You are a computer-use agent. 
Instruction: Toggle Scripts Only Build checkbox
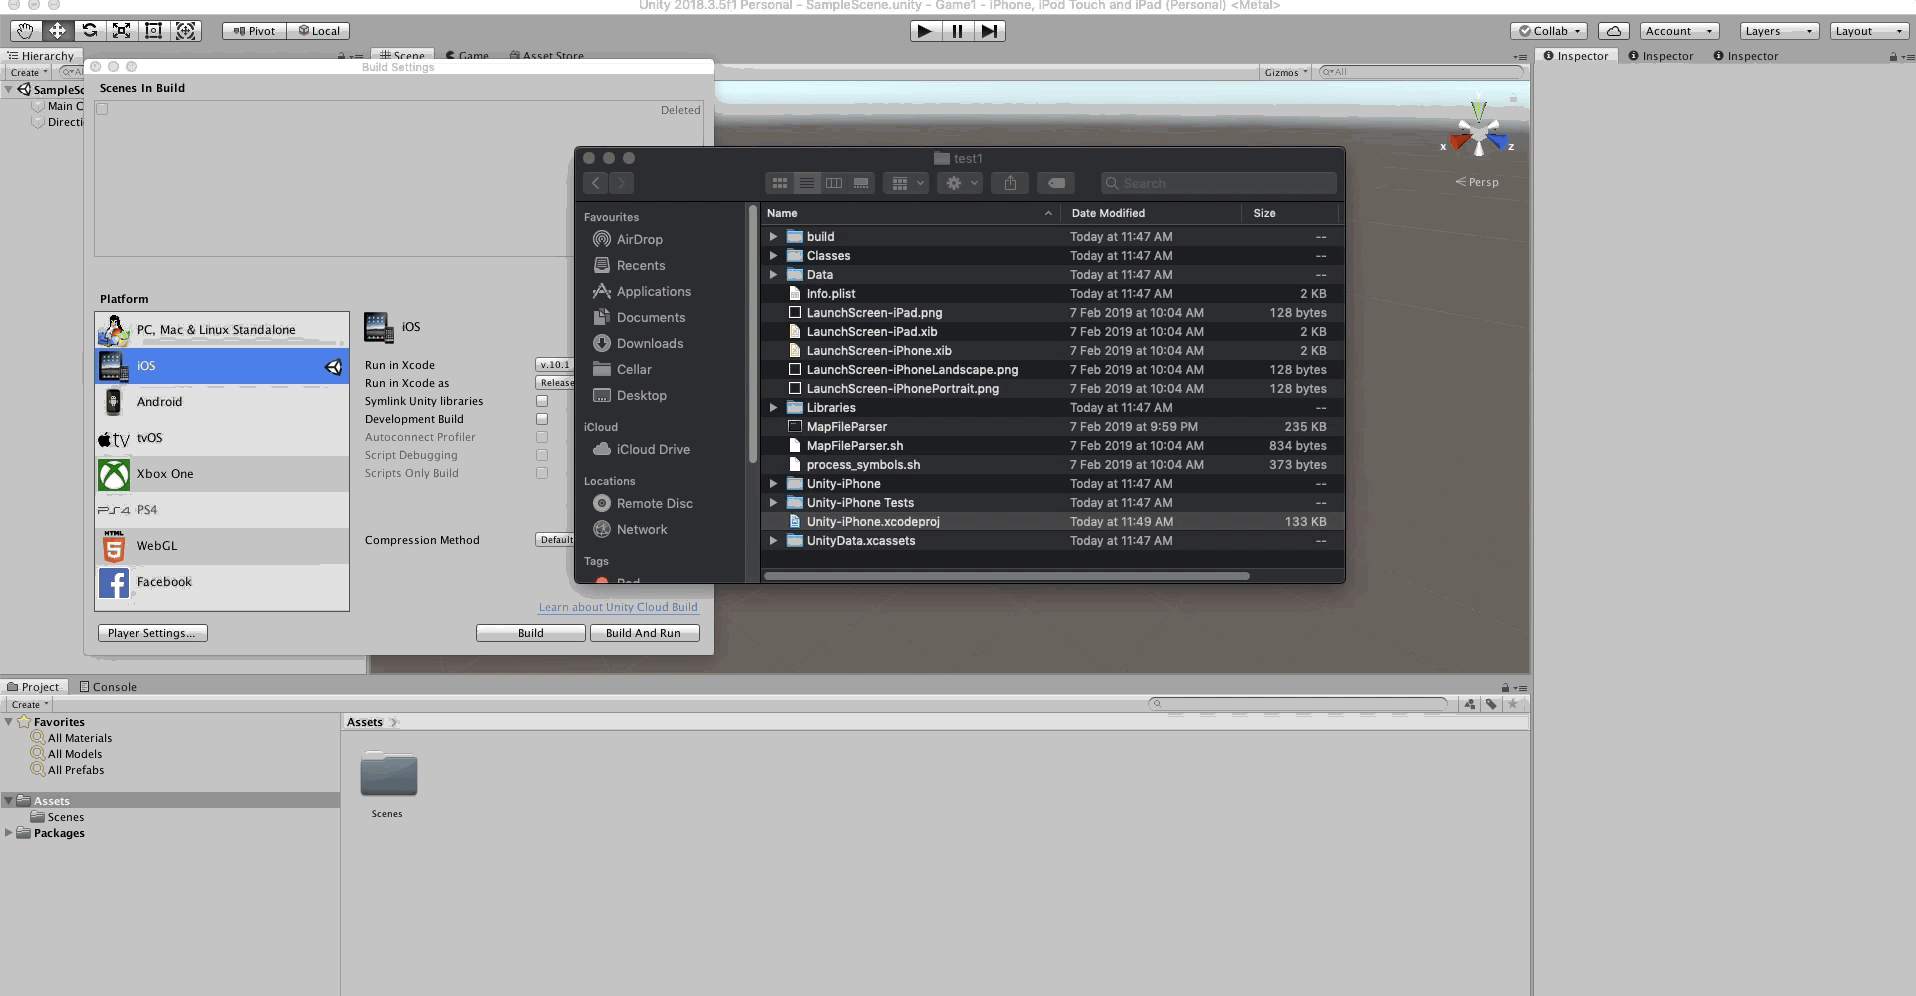[x=542, y=473]
